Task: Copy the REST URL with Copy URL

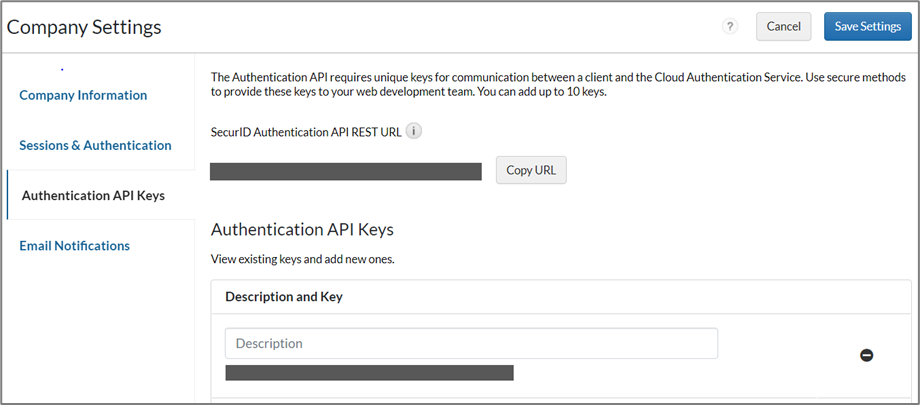Action: tap(531, 170)
